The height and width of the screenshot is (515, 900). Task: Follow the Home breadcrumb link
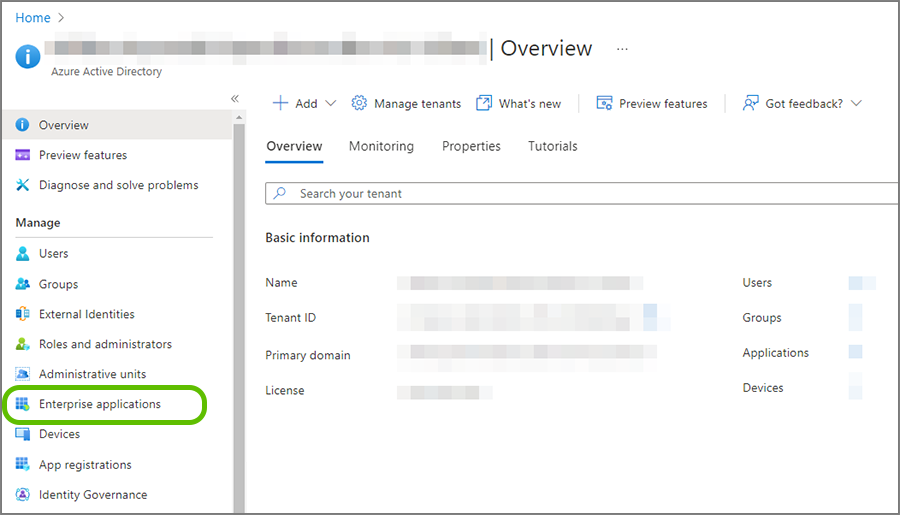tap(33, 18)
